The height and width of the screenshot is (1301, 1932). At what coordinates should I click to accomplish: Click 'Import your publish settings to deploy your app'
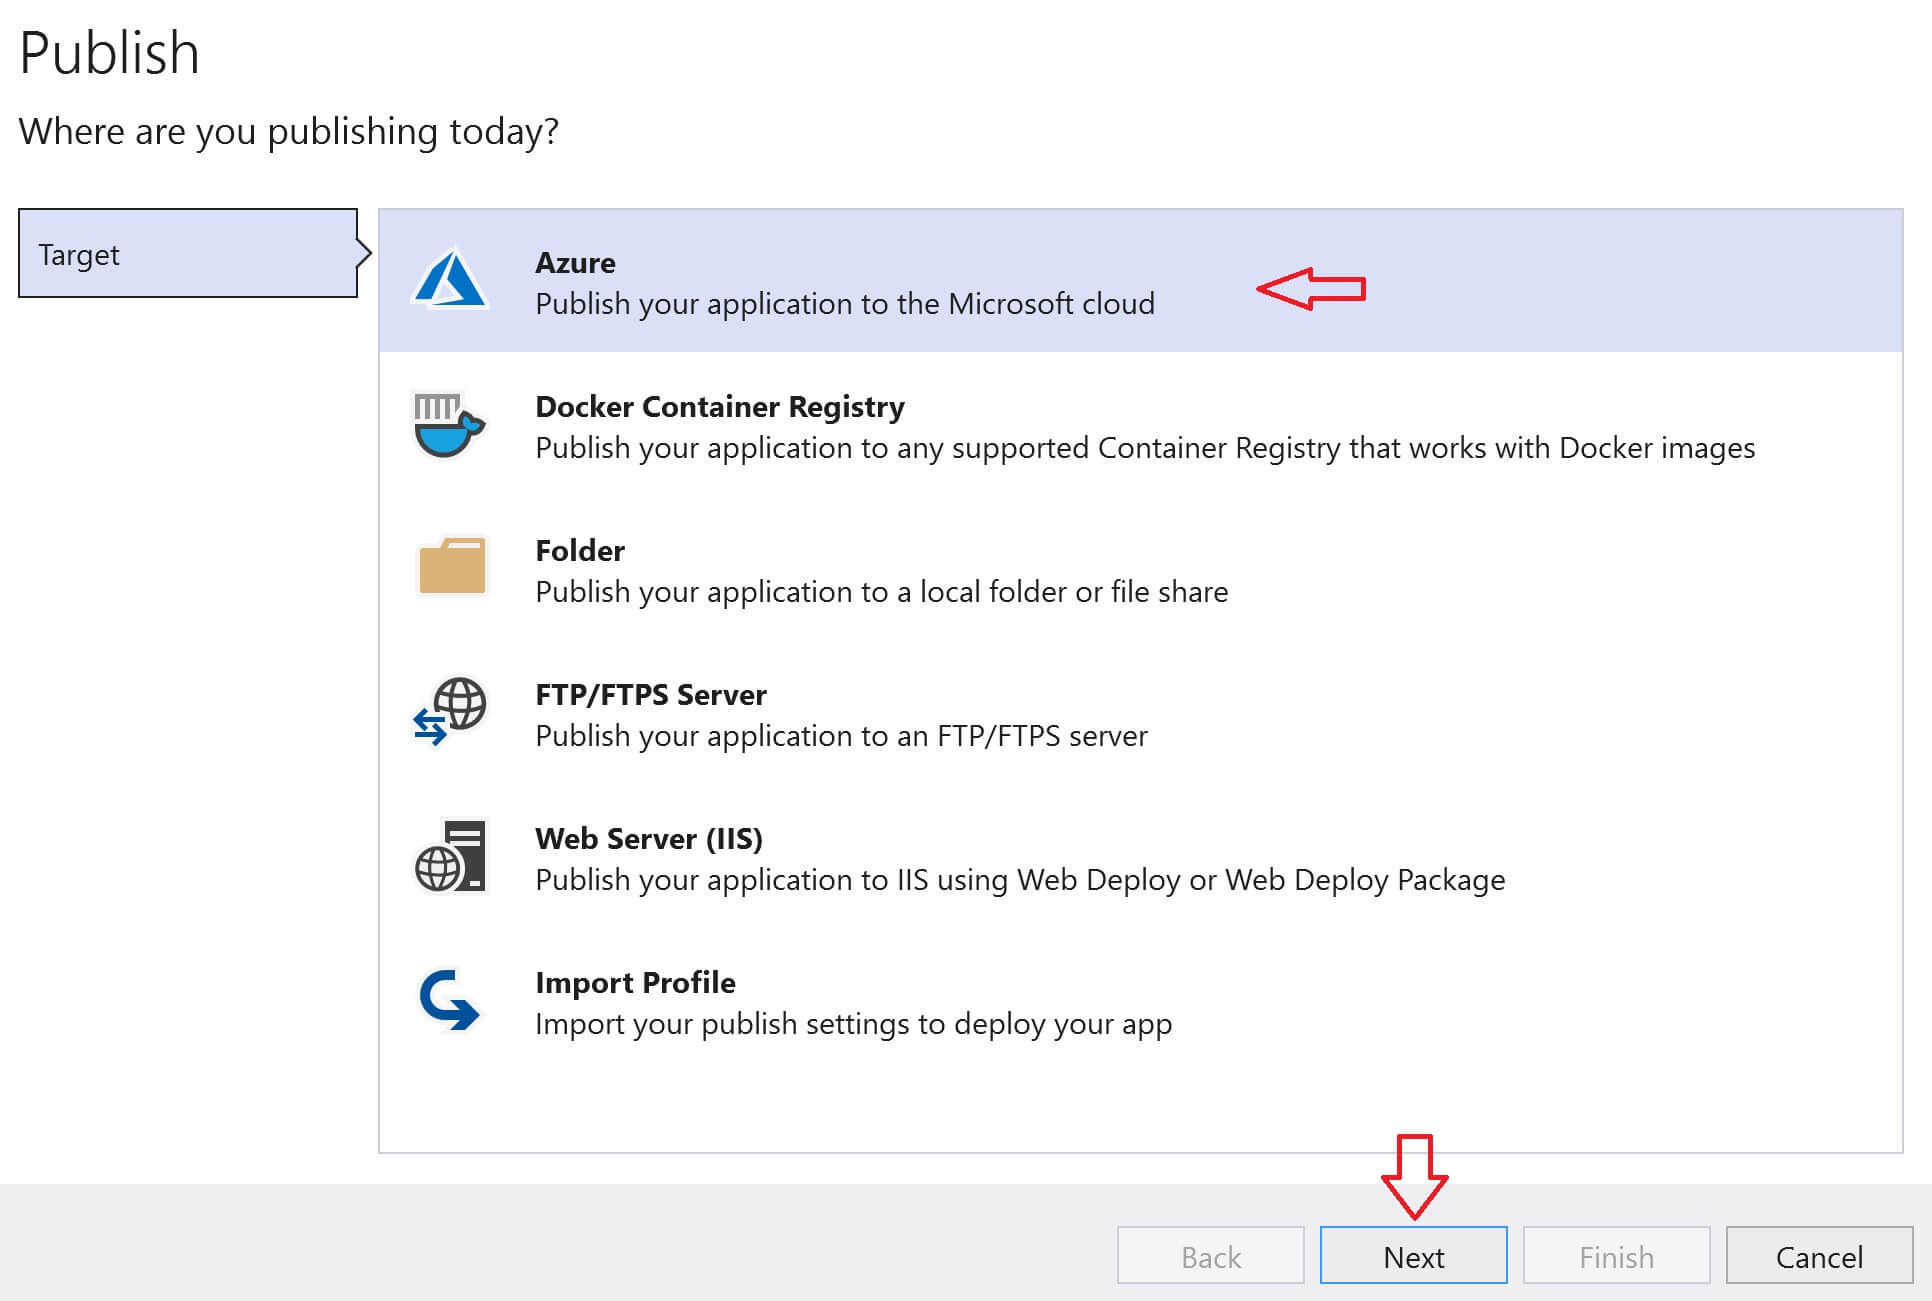coord(853,1024)
